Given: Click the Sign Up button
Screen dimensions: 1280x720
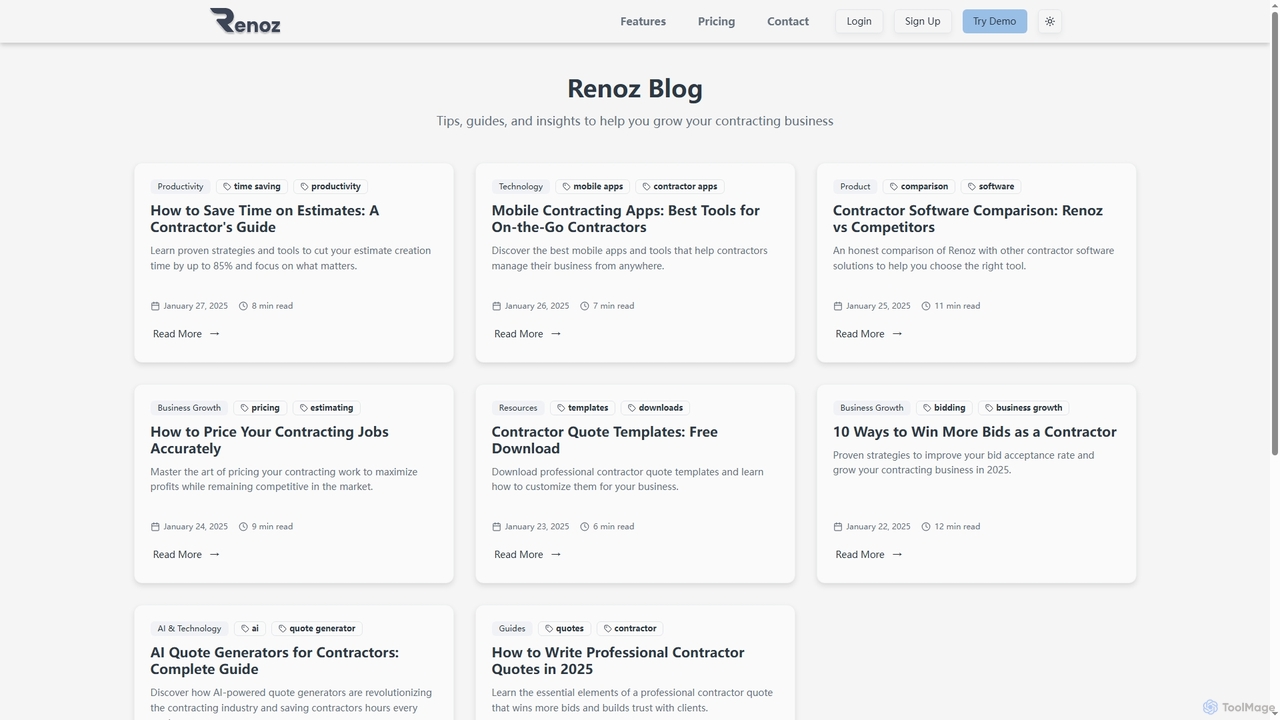Looking at the screenshot, I should pyautogui.click(x=923, y=21).
